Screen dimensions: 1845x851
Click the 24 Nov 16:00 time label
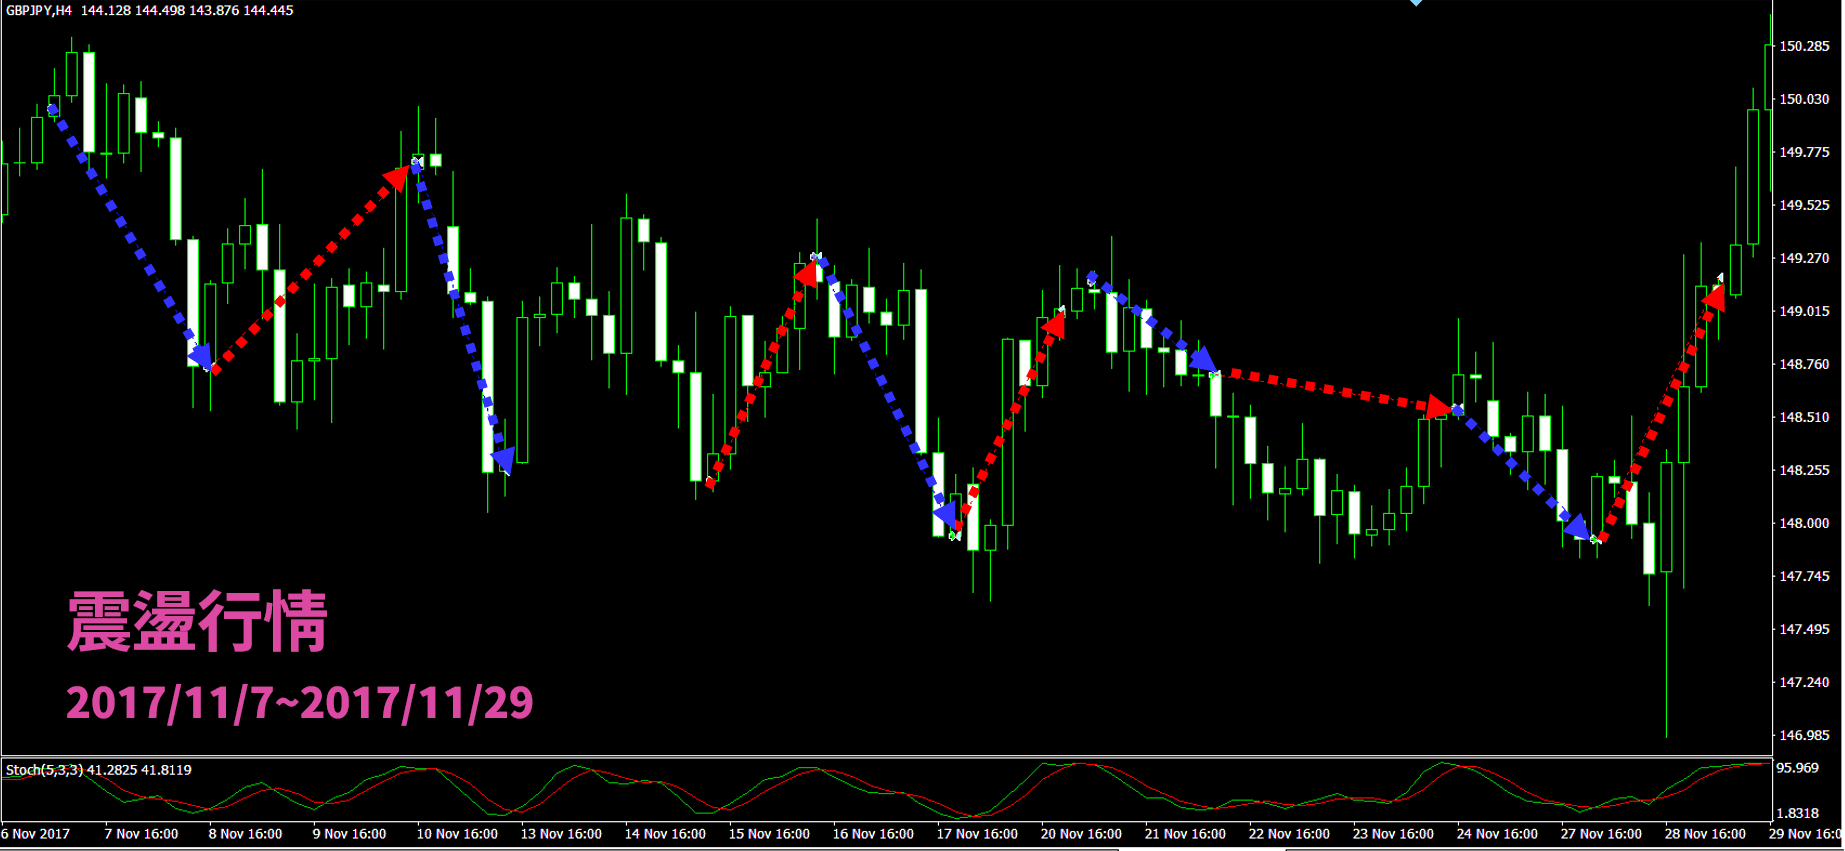click(x=1497, y=834)
